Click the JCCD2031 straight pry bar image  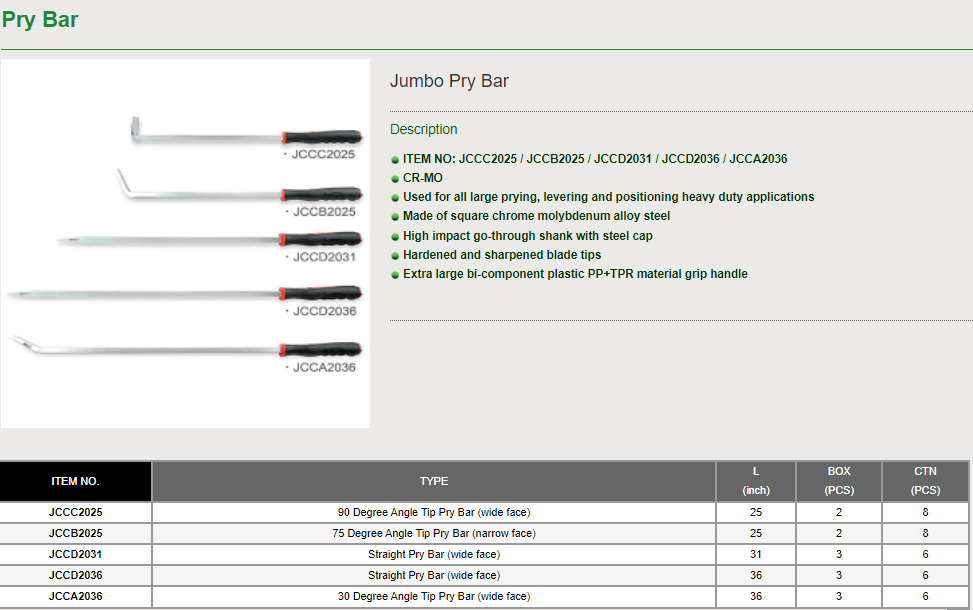tap(208, 241)
